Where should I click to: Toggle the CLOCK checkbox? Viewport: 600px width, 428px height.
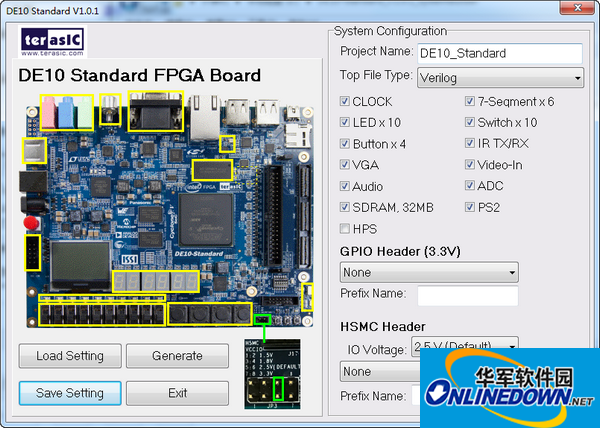click(x=345, y=101)
